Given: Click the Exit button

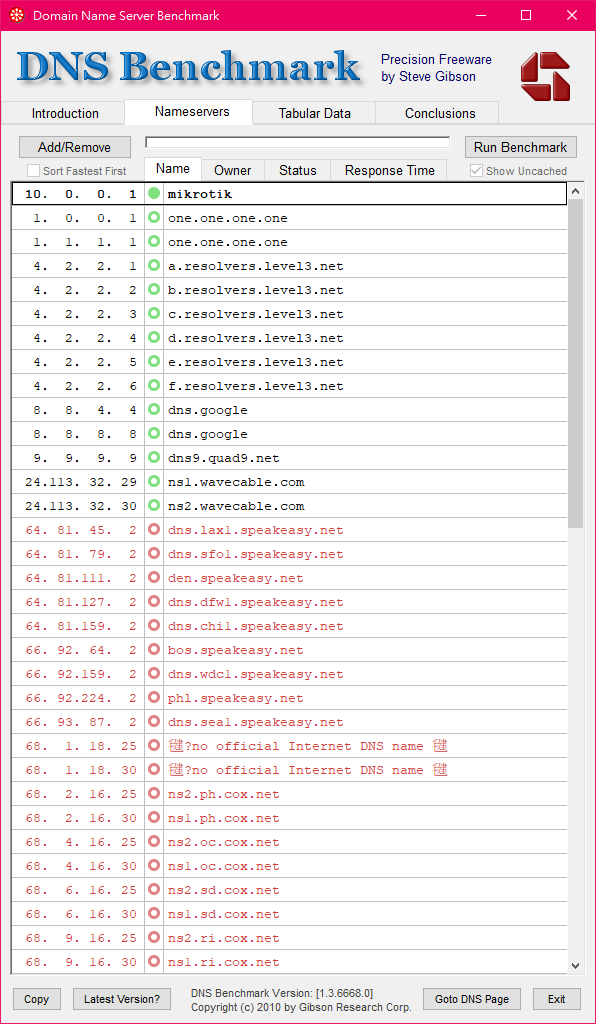Looking at the screenshot, I should coord(557,999).
